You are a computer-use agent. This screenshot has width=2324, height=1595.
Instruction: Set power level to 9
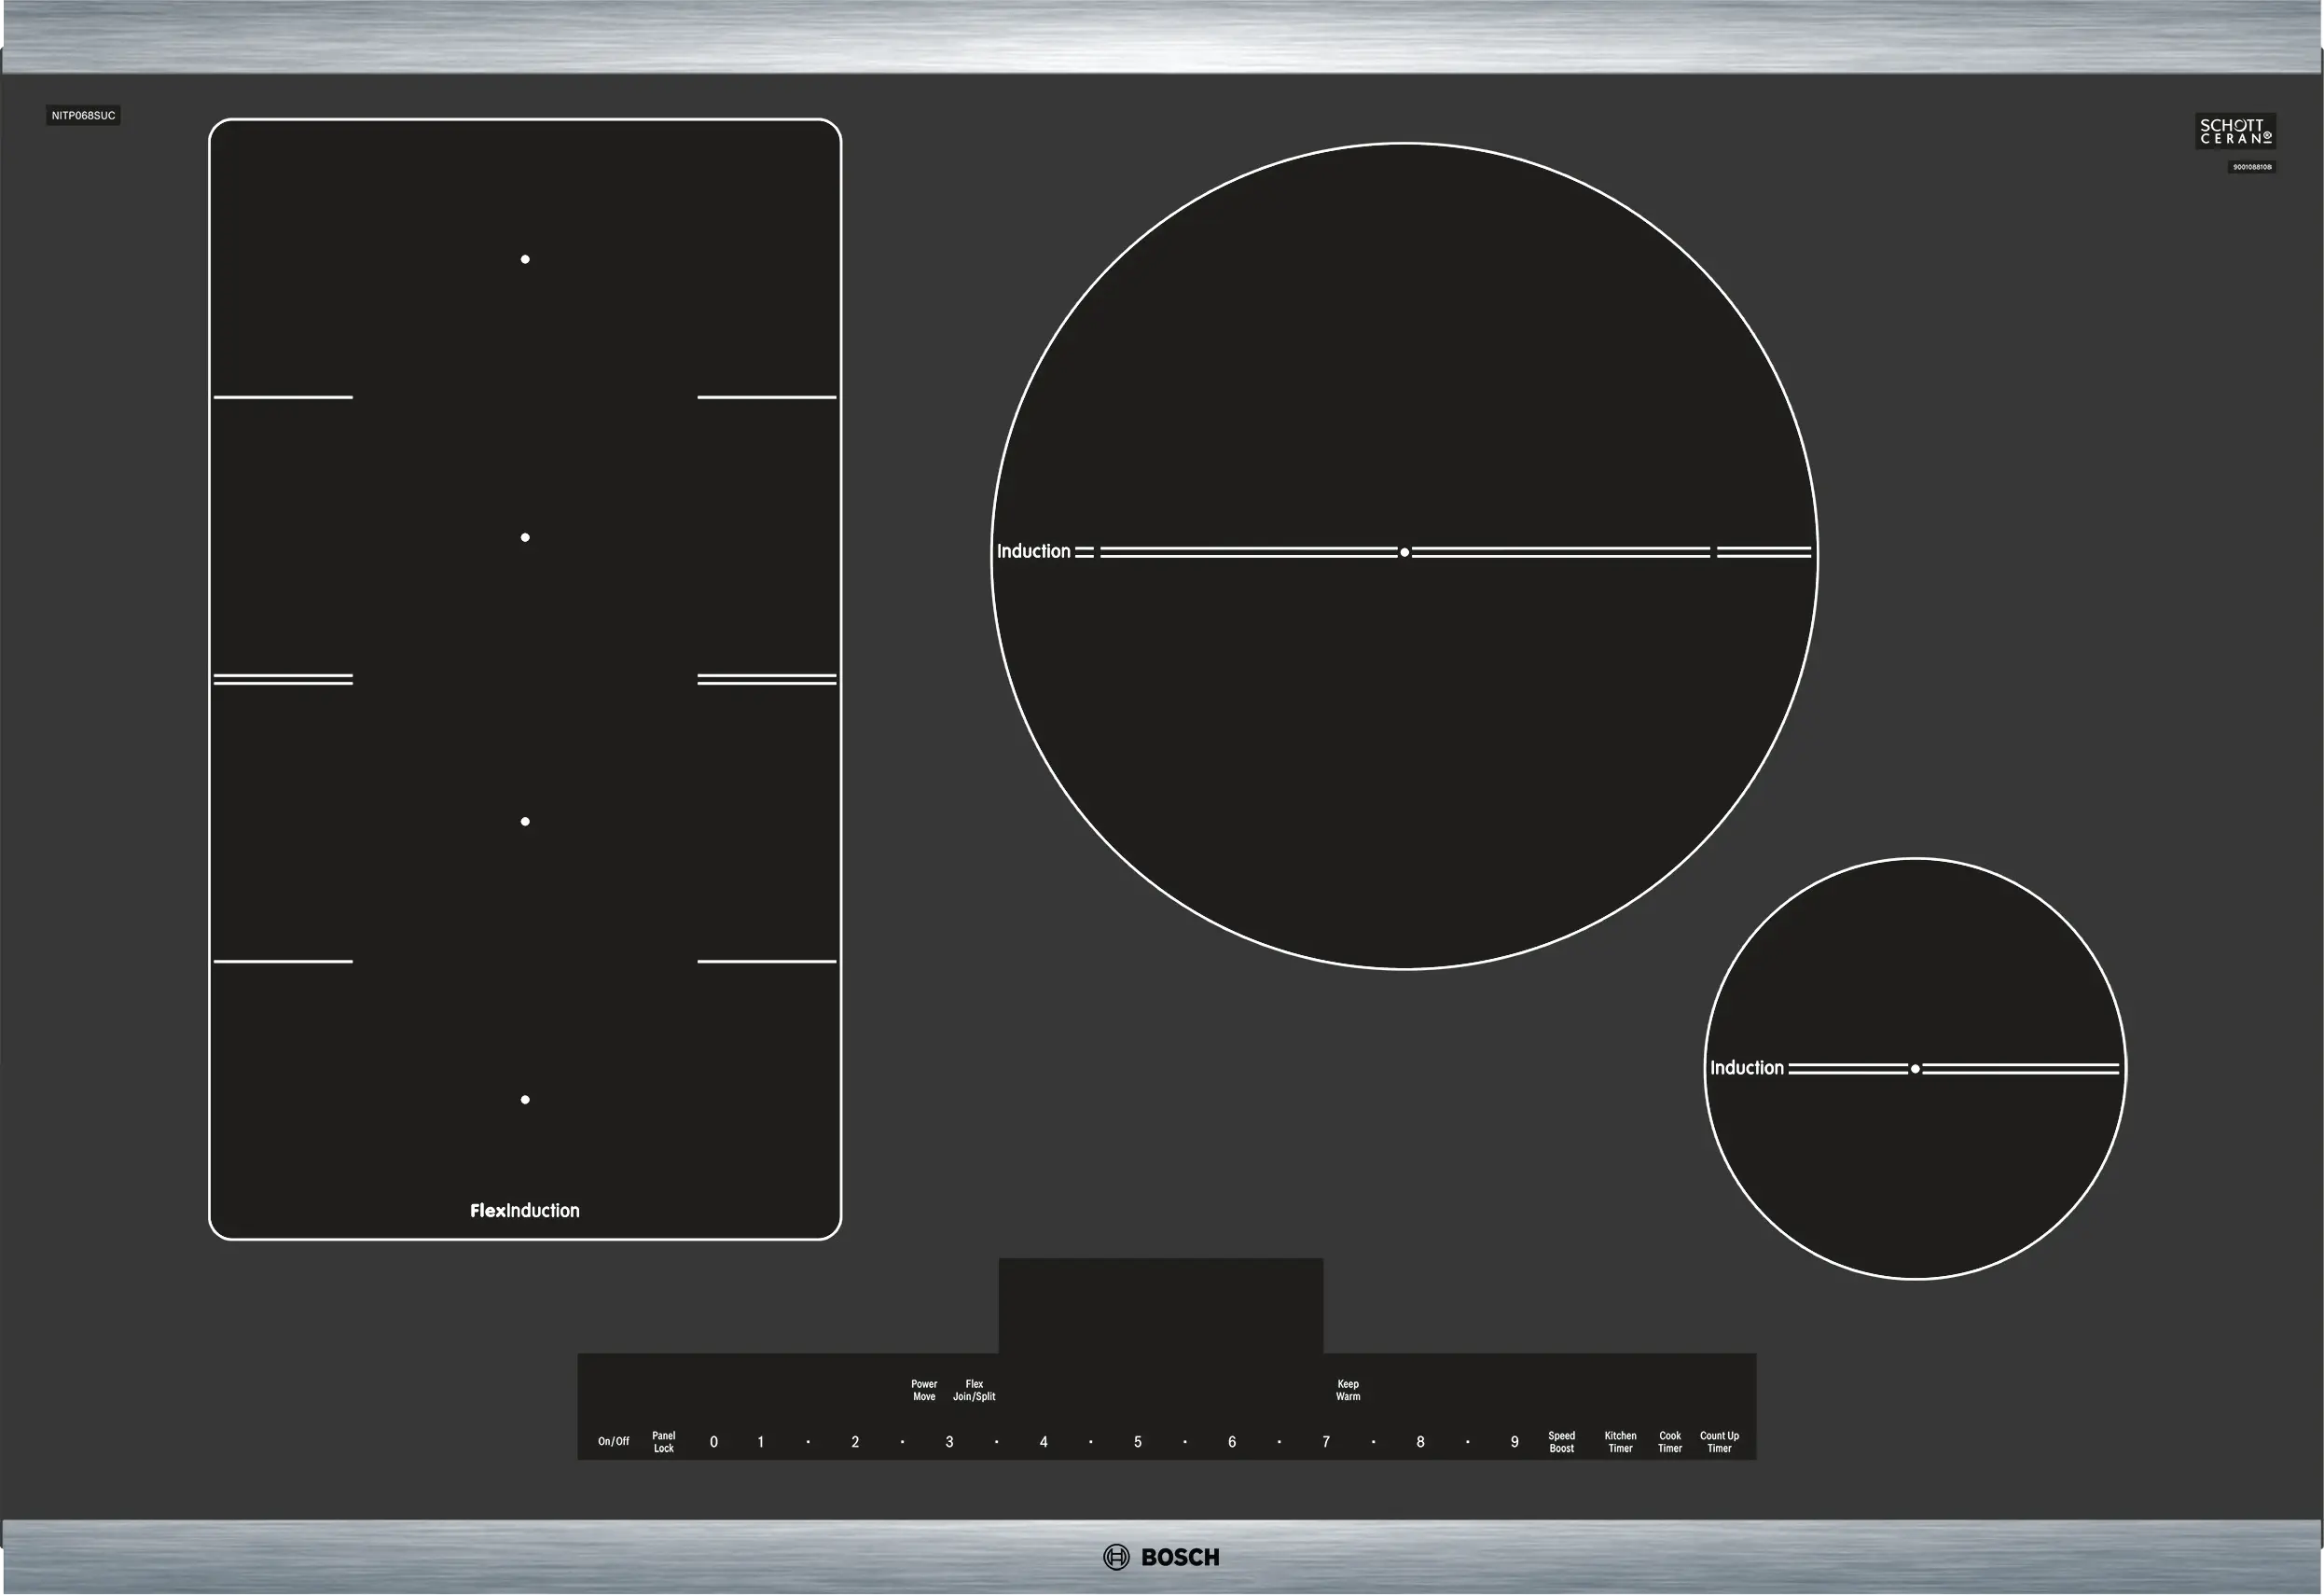pyautogui.click(x=1514, y=1442)
